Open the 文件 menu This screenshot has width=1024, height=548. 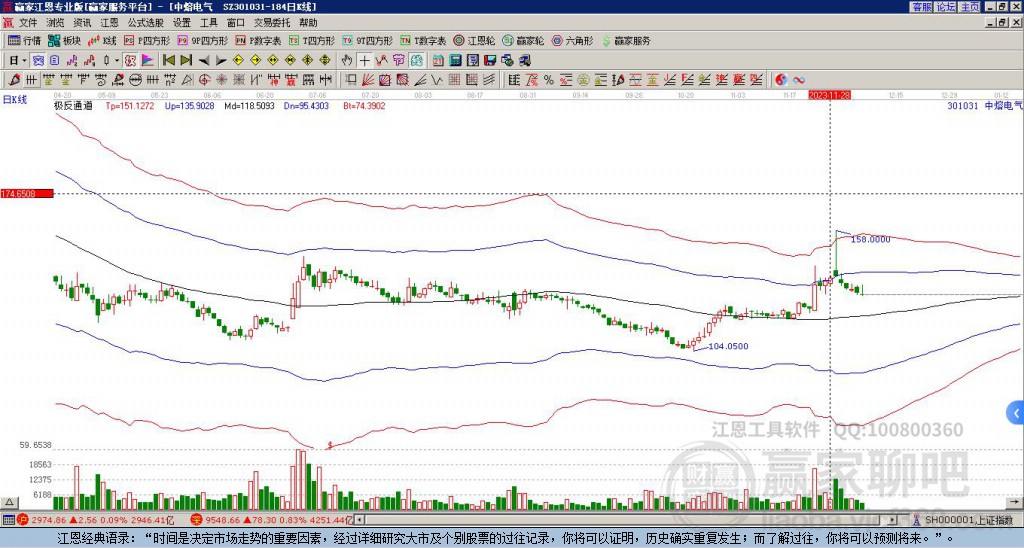click(x=28, y=23)
